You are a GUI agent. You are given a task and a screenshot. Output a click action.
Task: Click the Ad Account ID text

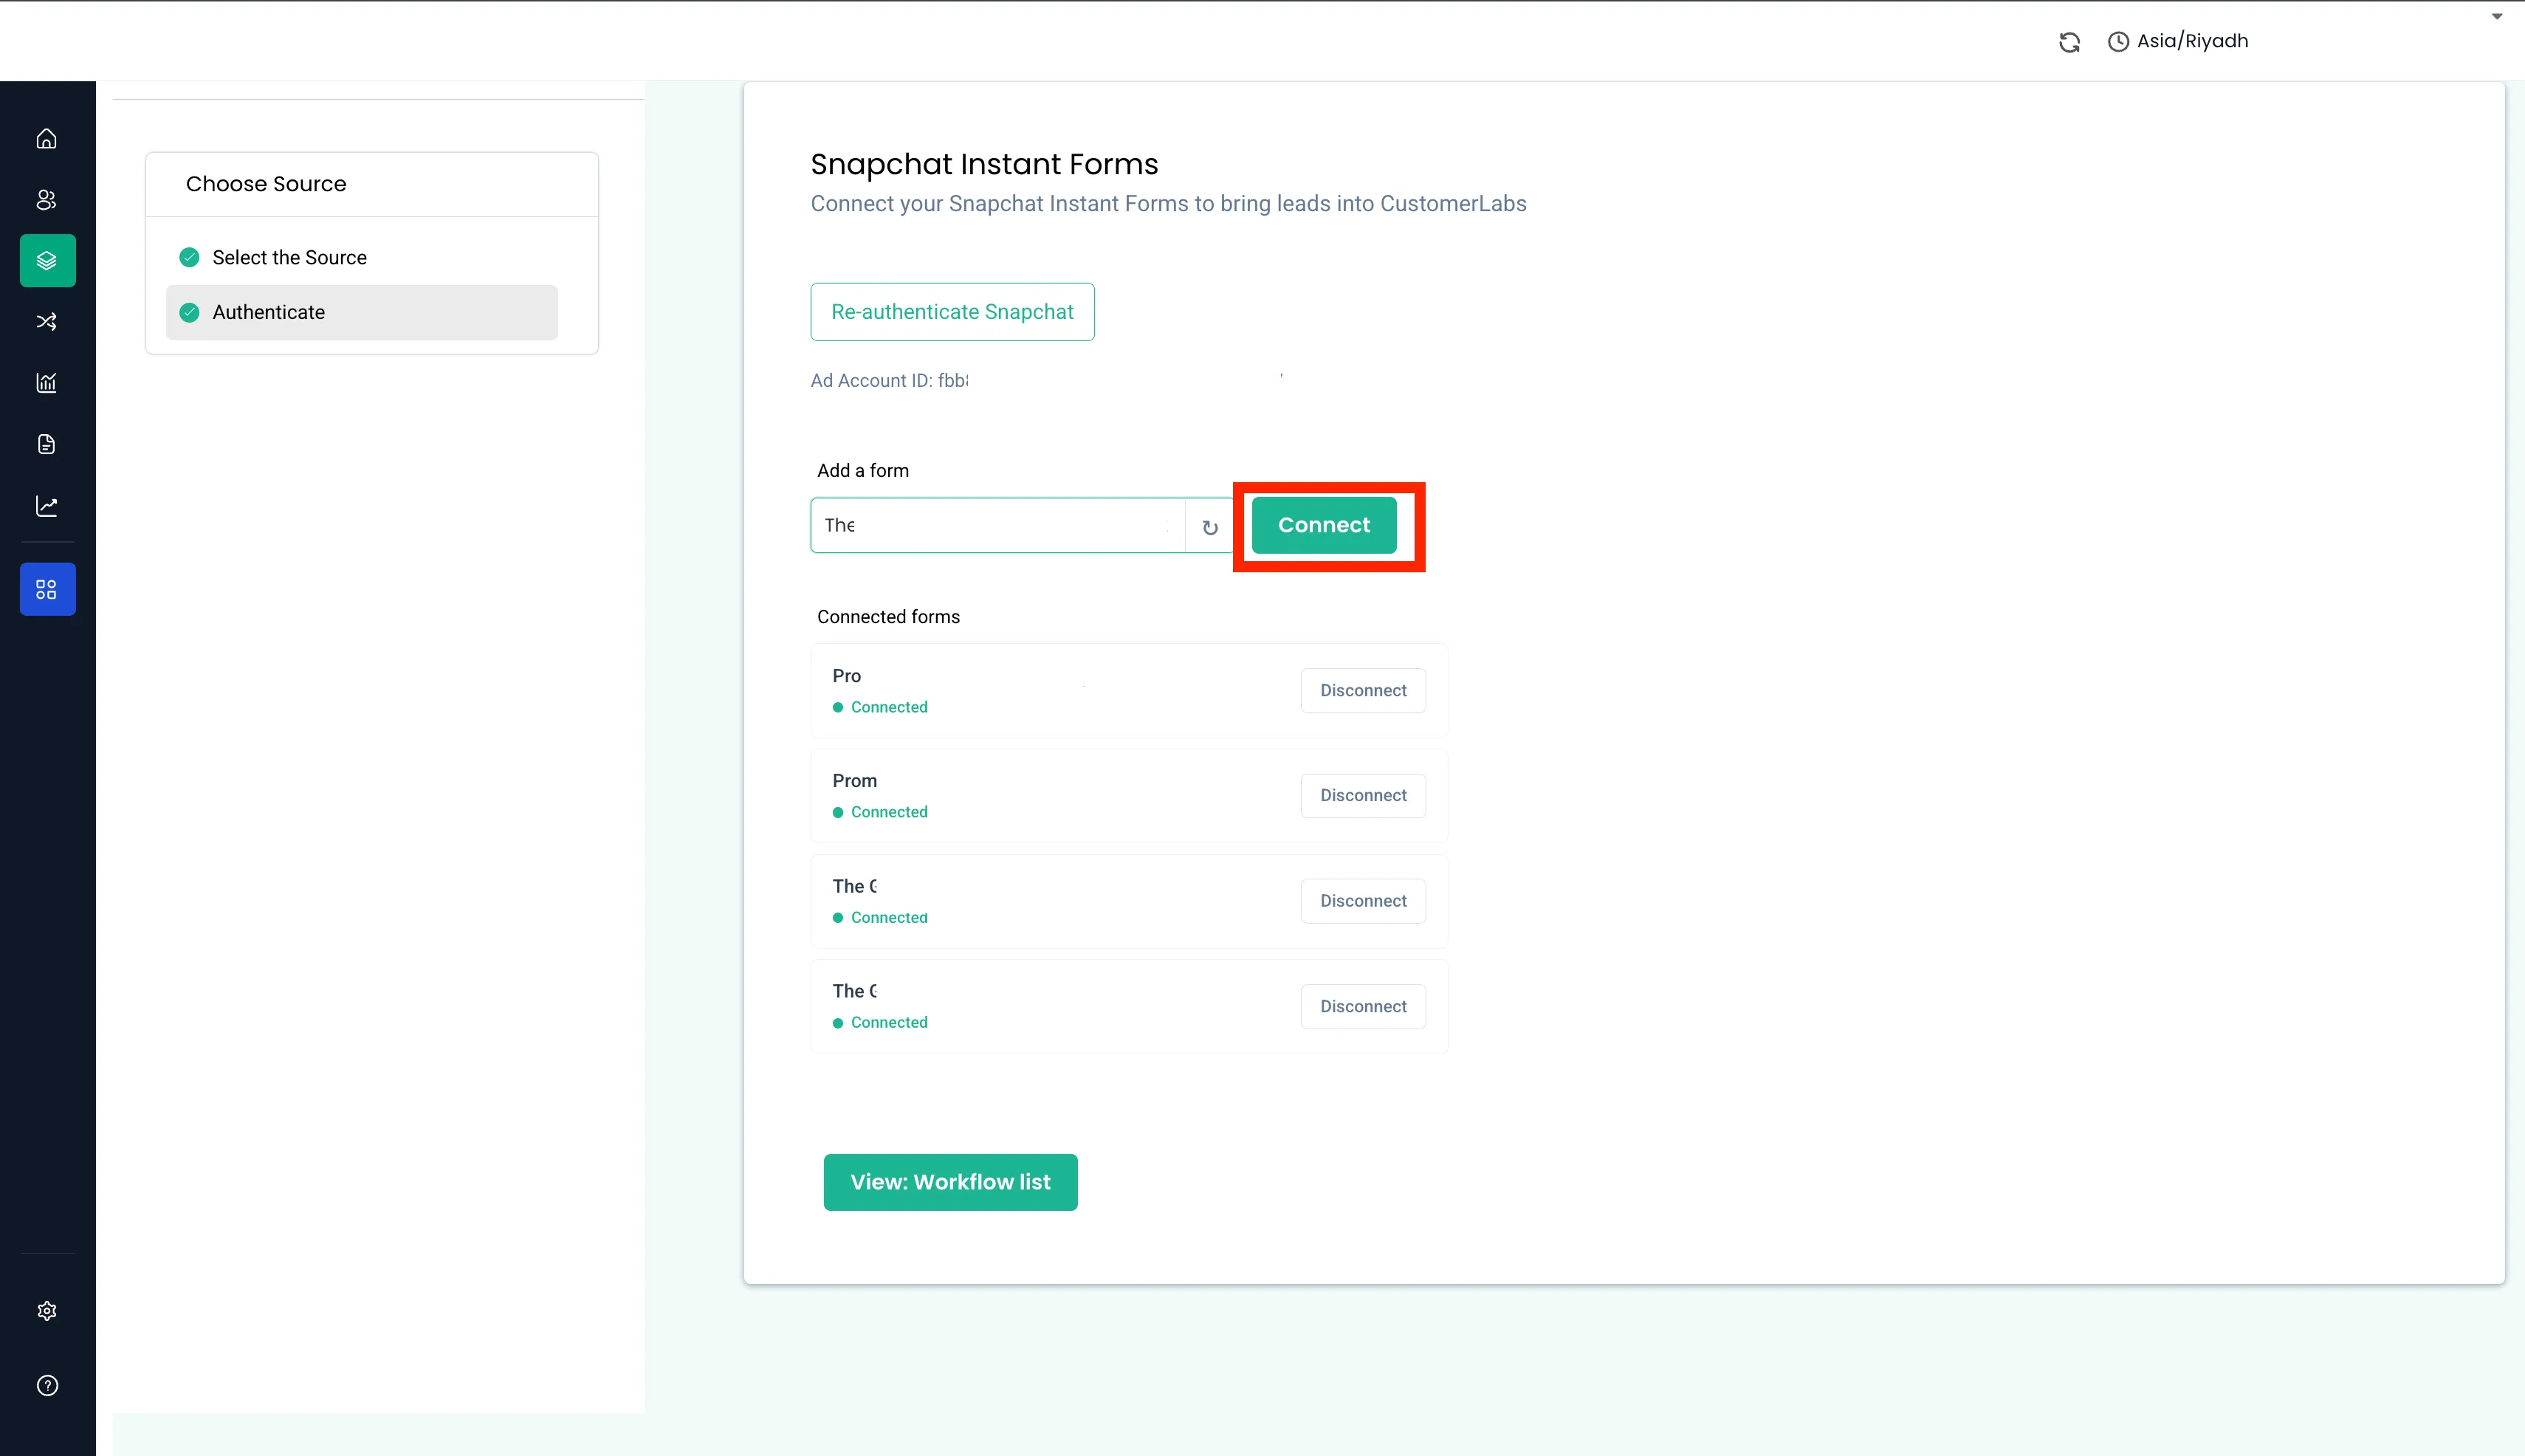coord(889,381)
